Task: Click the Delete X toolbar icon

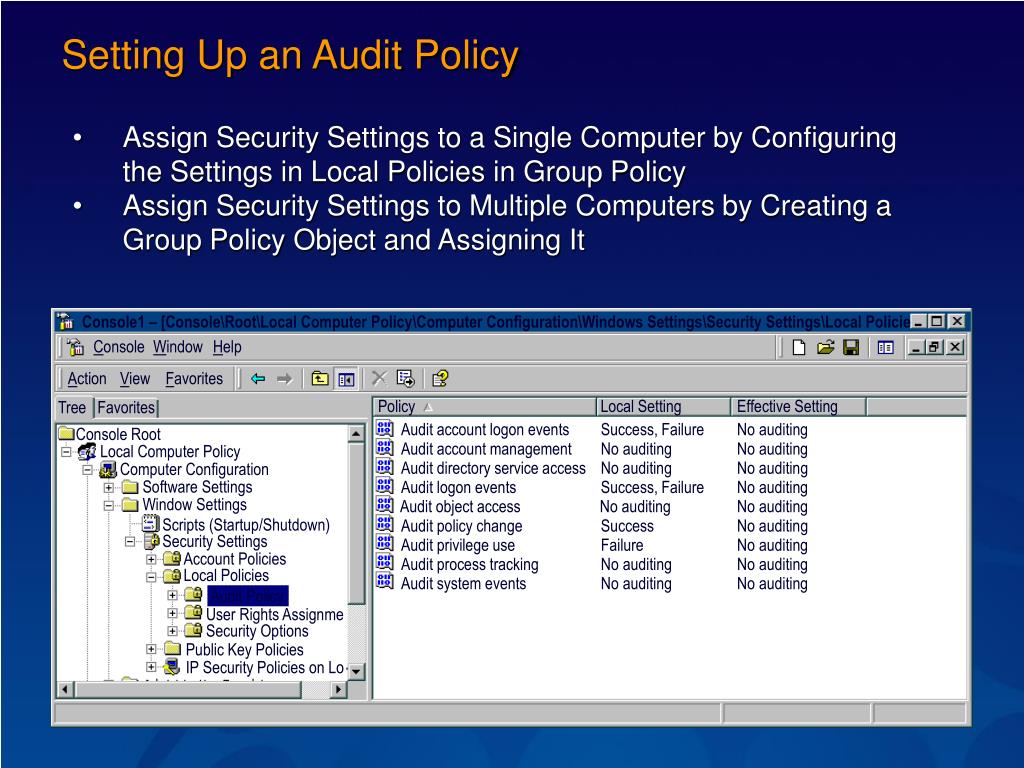Action: pos(379,379)
